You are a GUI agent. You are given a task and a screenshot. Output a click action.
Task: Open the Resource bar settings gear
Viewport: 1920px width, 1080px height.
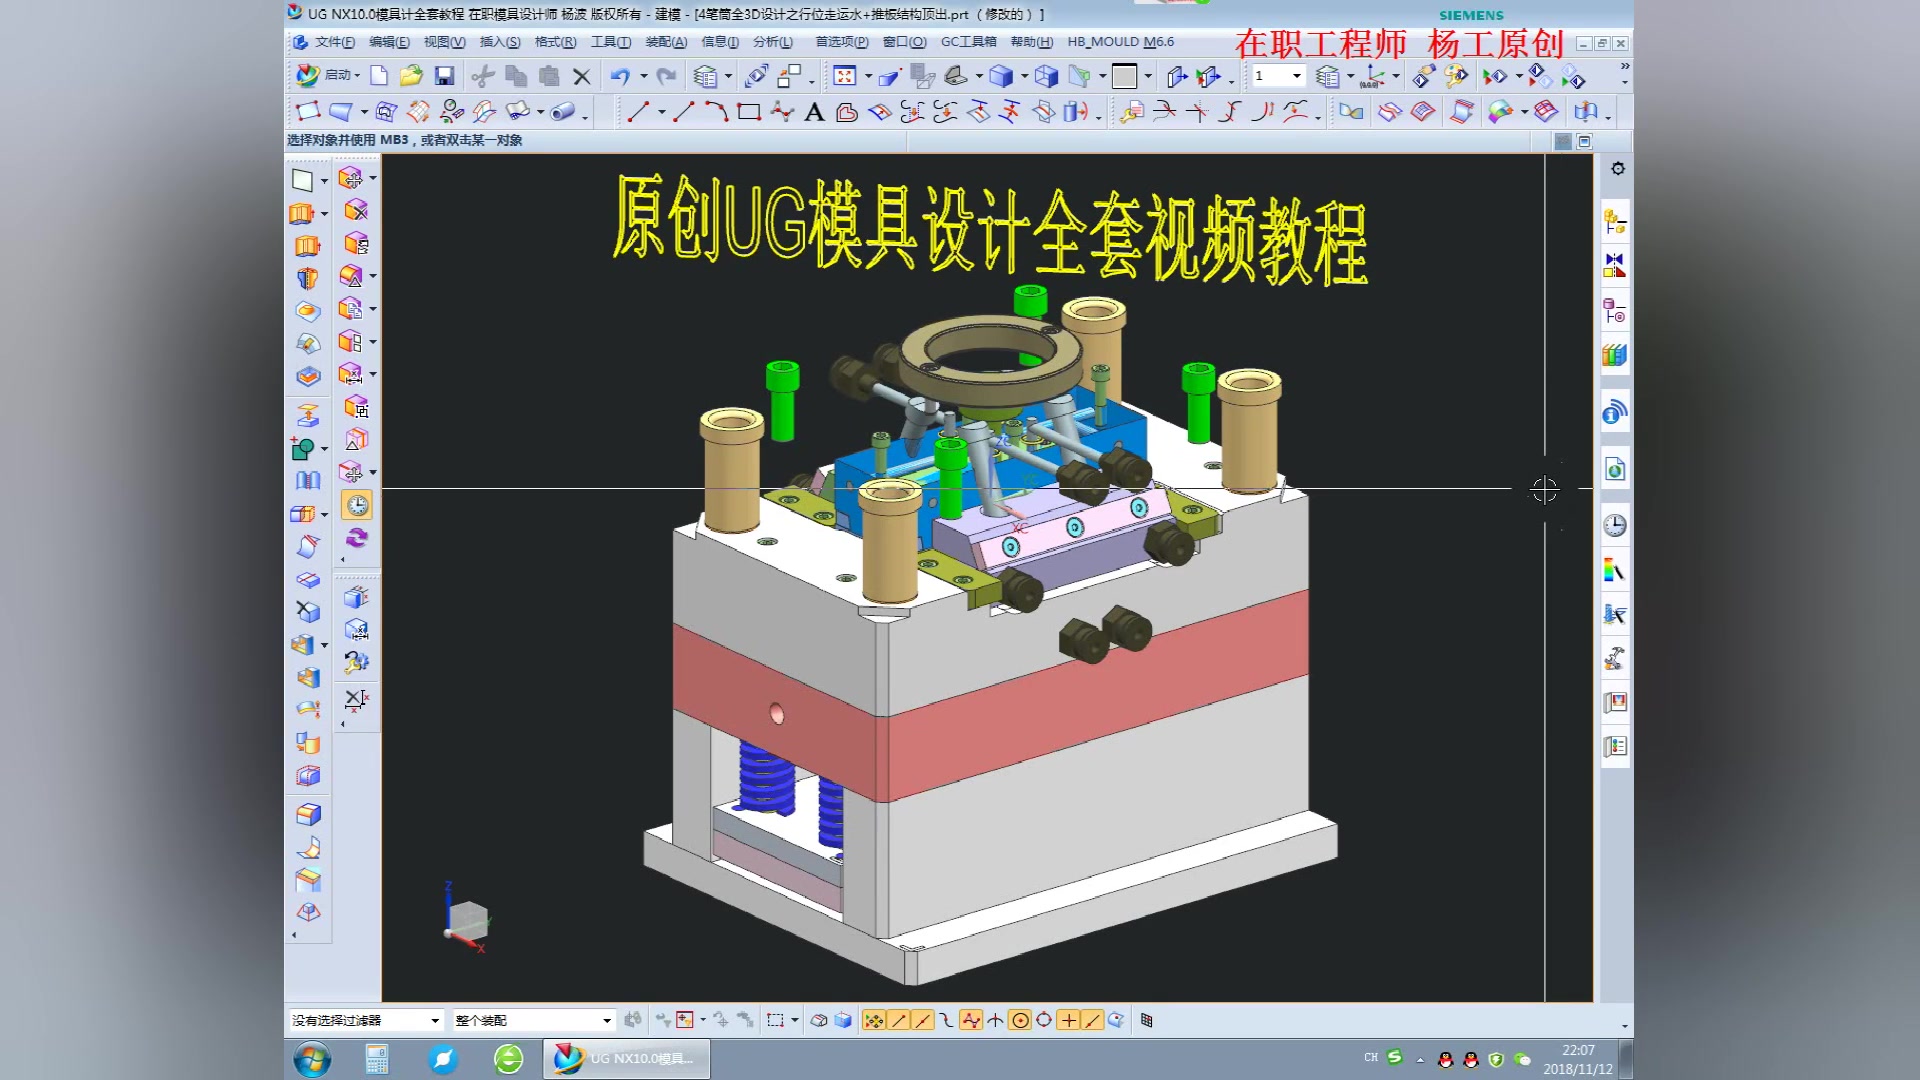coord(1618,169)
